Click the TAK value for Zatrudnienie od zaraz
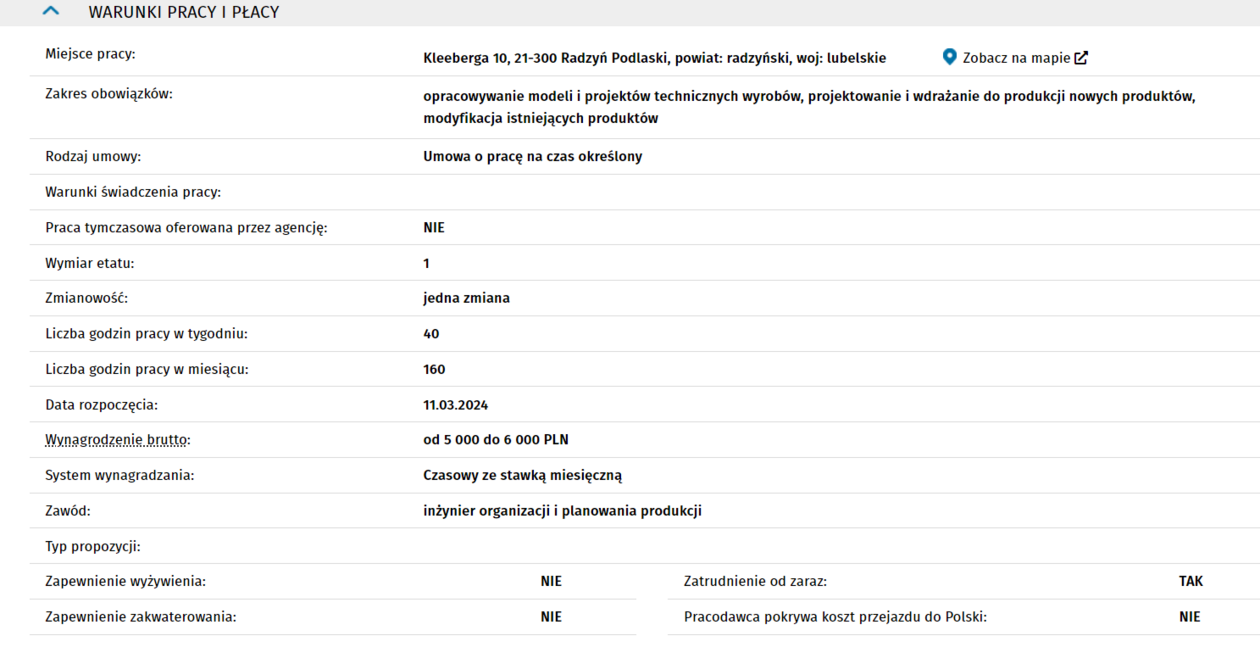The height and width of the screenshot is (647, 1260). 1190,581
